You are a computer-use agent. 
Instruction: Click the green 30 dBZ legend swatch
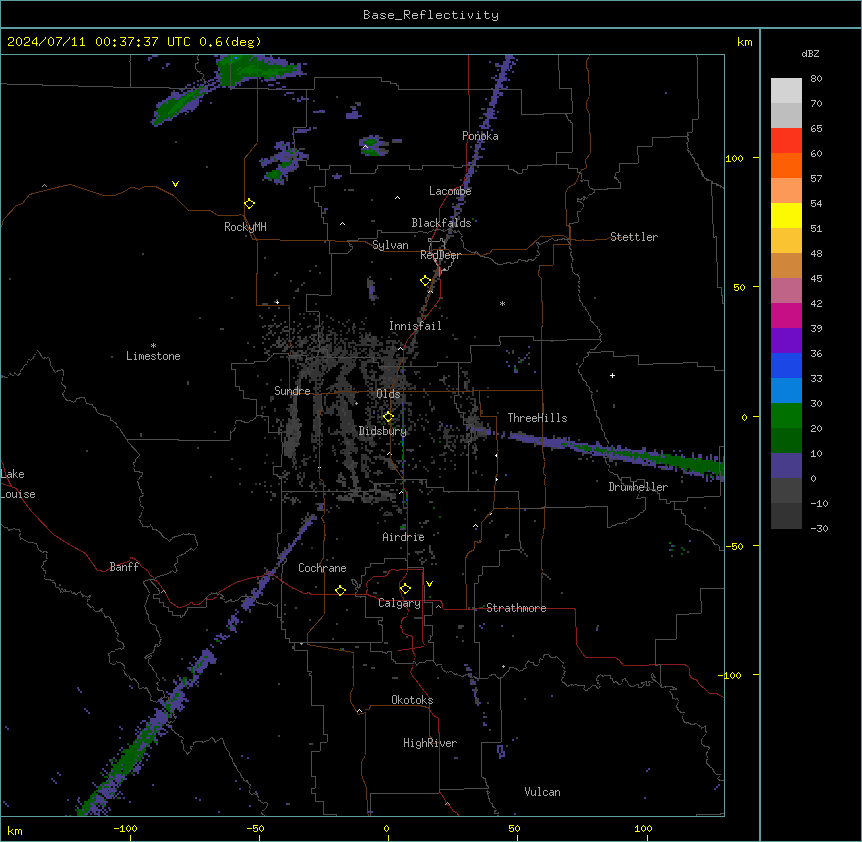786,416
